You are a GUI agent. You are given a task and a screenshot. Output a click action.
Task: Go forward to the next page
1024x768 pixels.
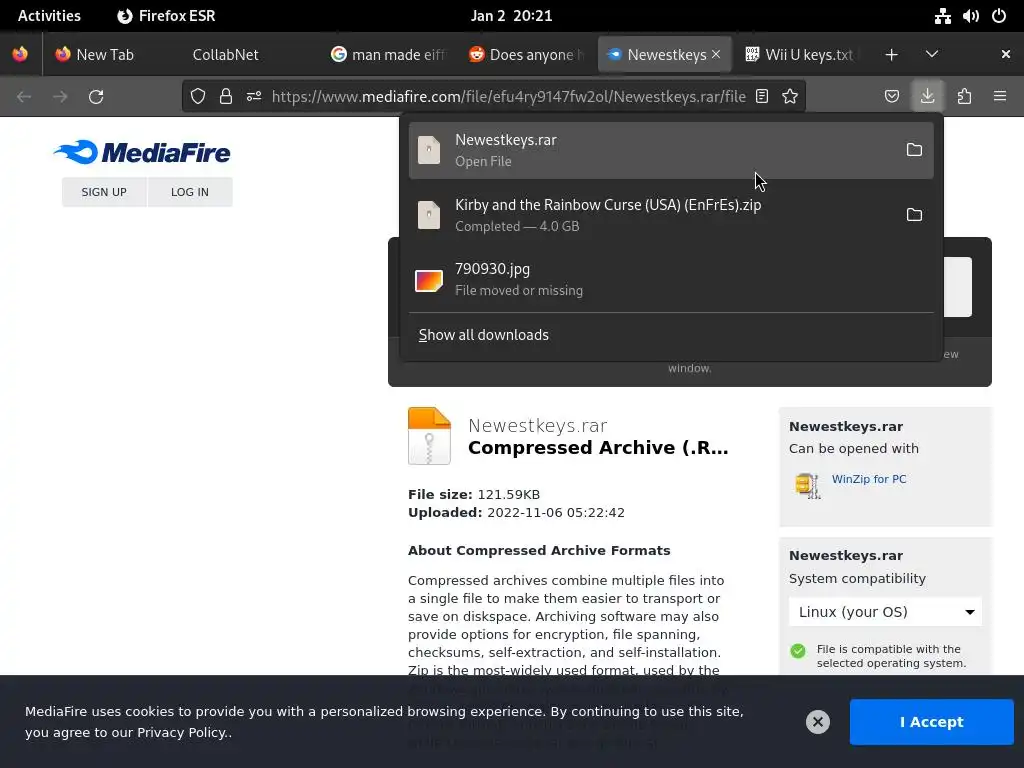(60, 96)
